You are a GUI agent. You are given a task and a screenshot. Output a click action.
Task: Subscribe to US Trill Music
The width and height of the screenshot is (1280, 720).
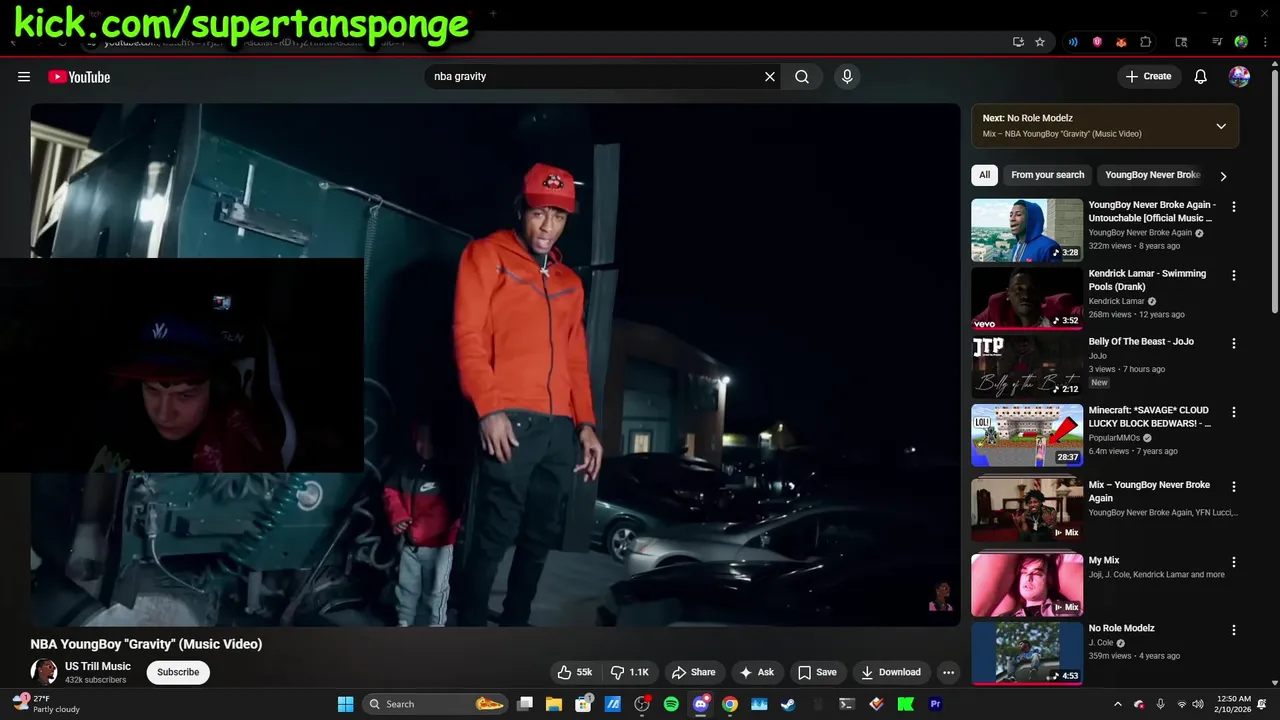point(178,672)
